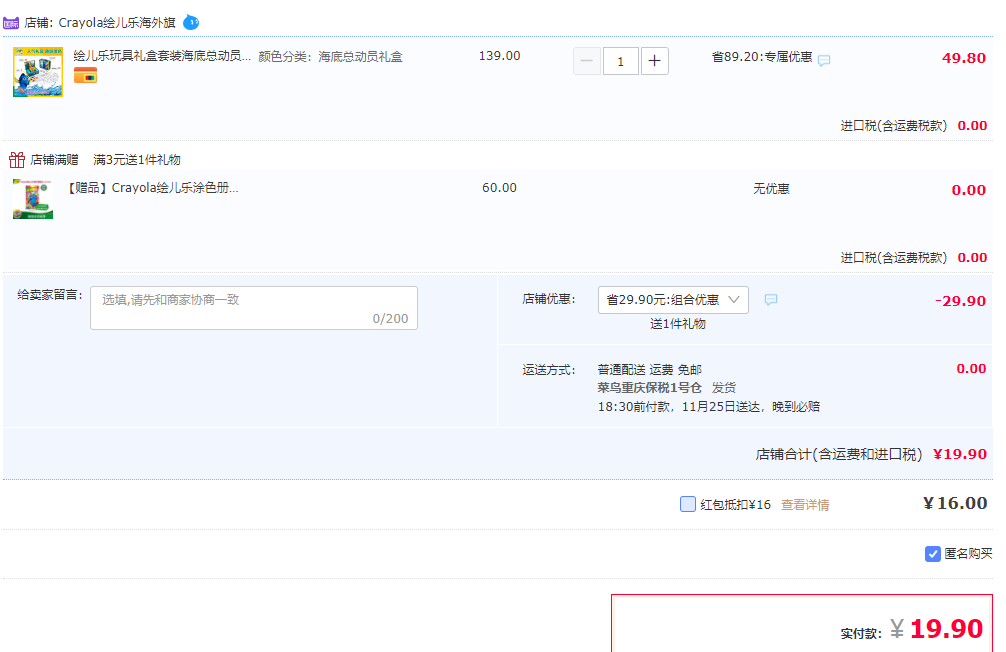Click comment icon next to 省89.20:专属优惠
This screenshot has height=652, width=1006.
pyautogui.click(x=824, y=60)
